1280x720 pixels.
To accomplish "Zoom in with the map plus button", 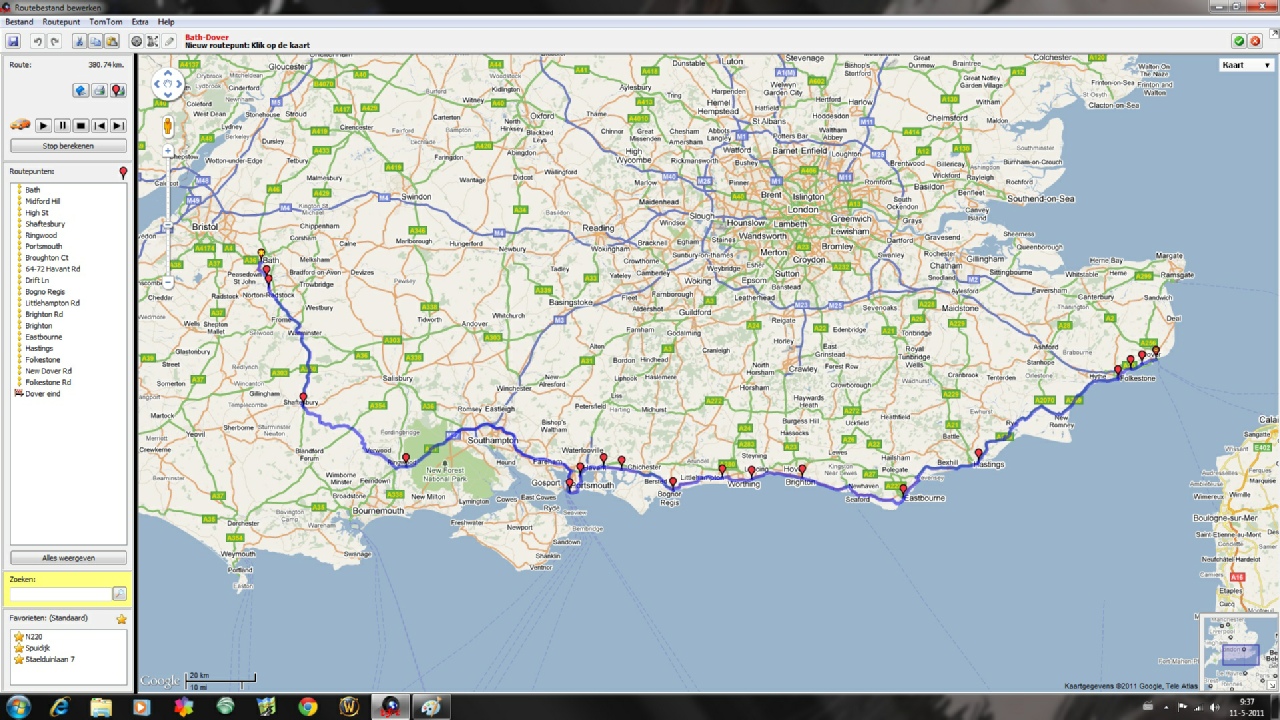I will pos(168,151).
